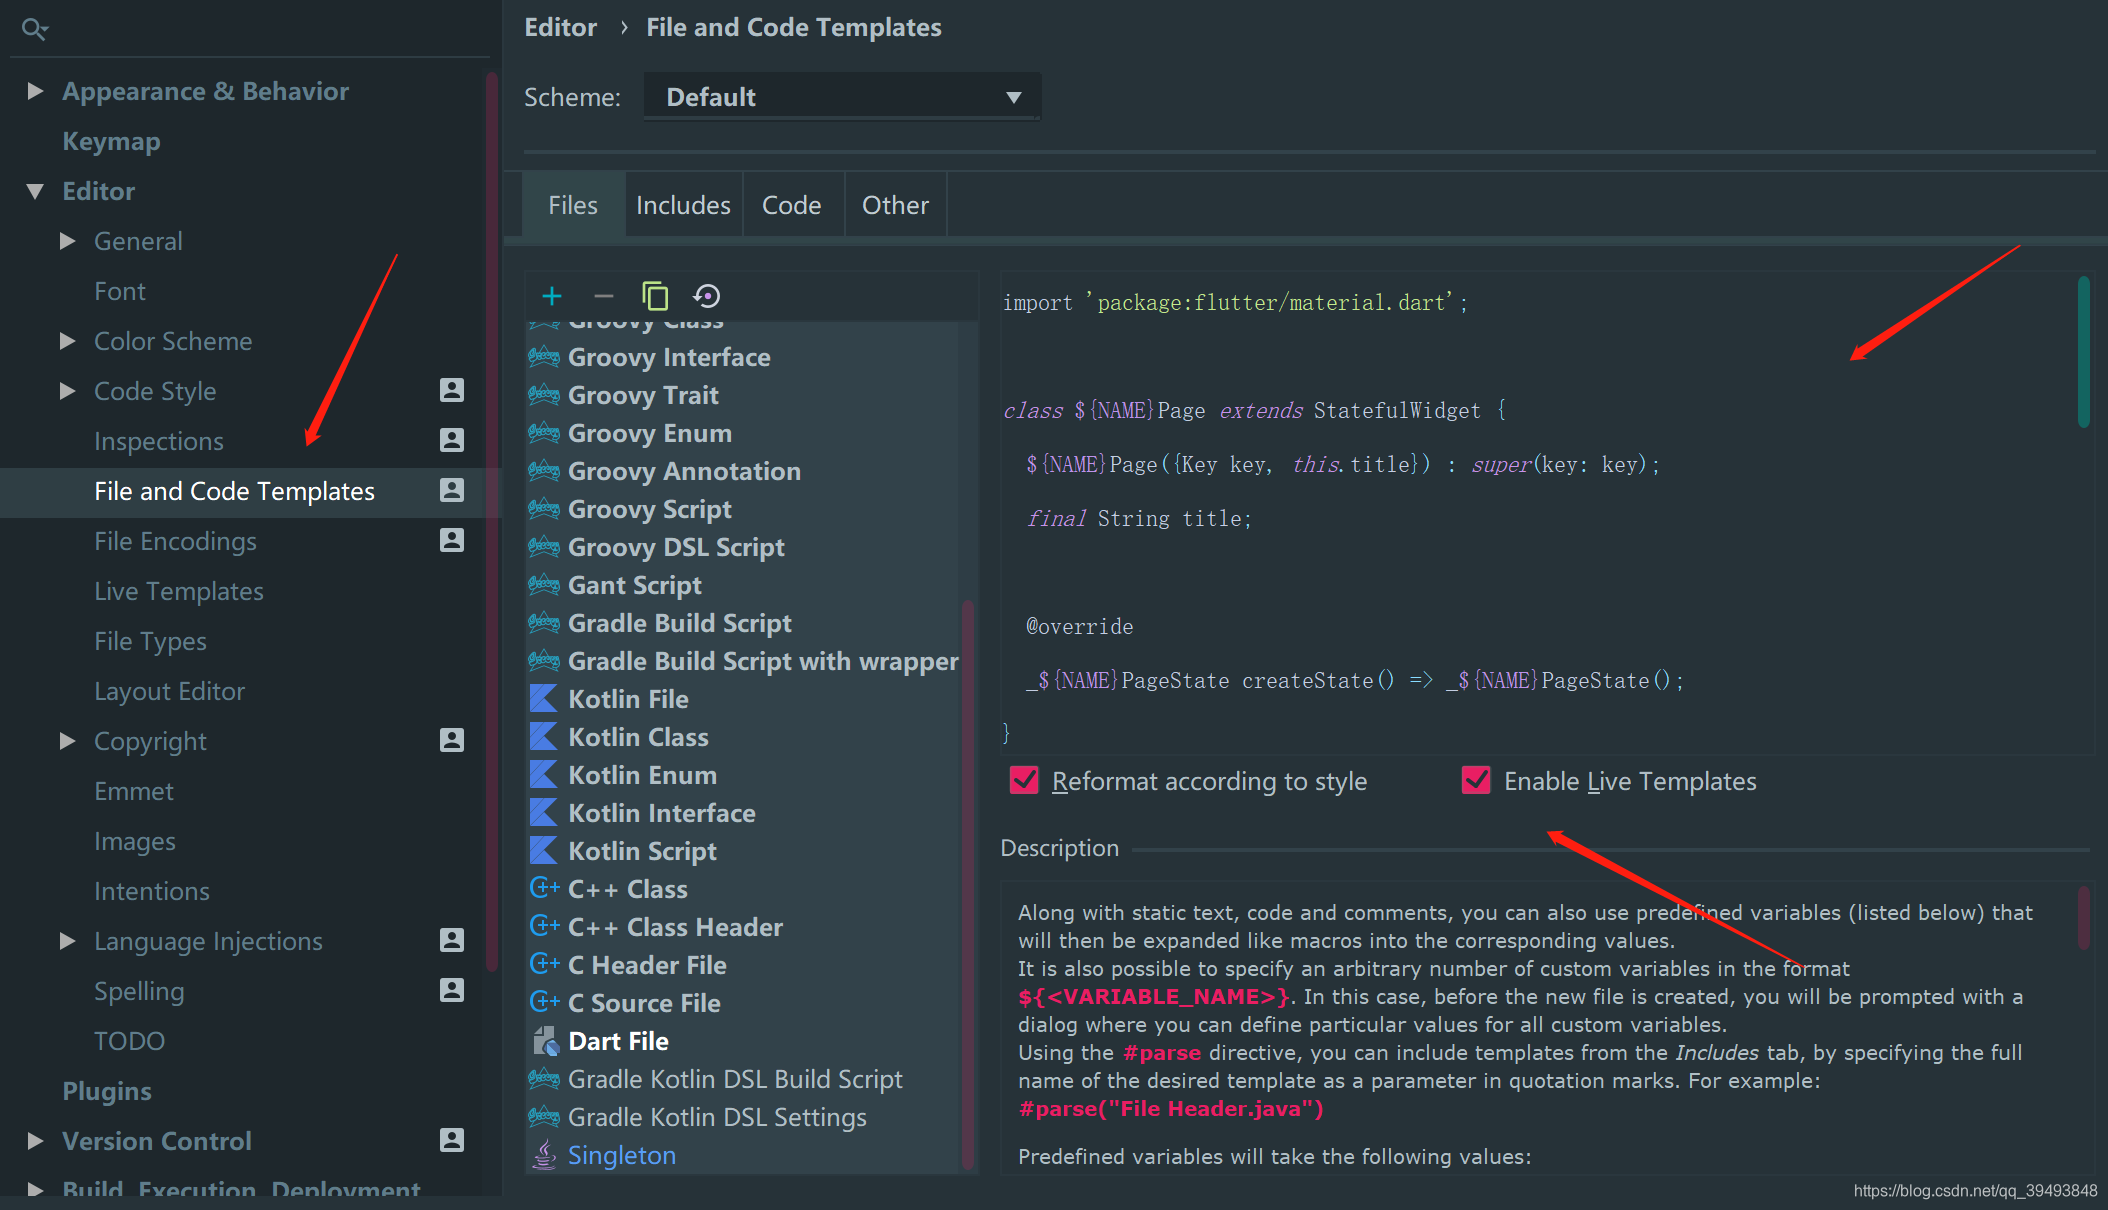Open Inspections settings
Viewport: 2108px width, 1210px height.
click(x=159, y=441)
